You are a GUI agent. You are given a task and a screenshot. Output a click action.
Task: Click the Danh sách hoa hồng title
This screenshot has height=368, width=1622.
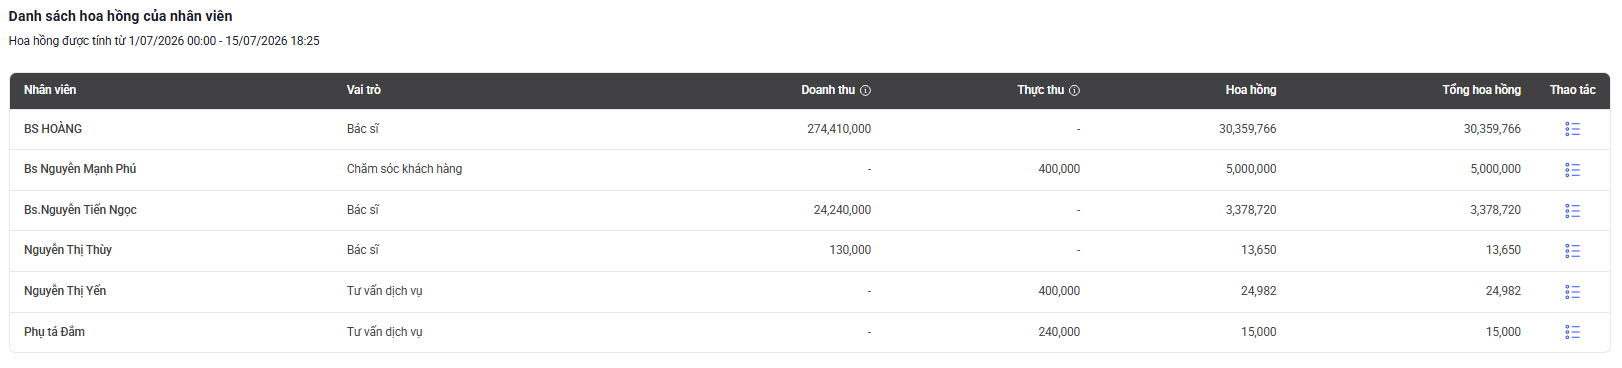(x=121, y=16)
